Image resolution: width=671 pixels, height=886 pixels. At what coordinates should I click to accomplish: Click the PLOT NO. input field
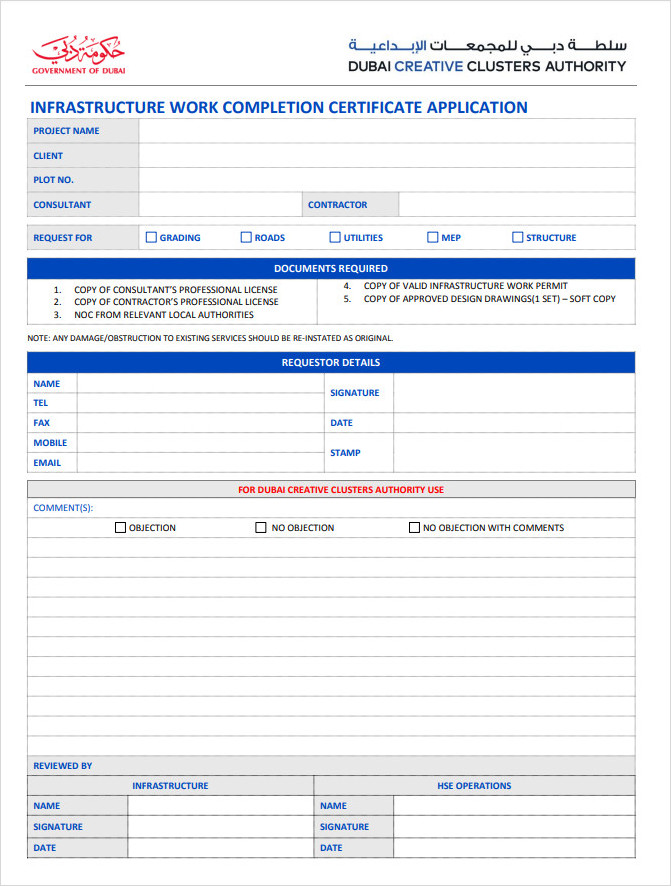point(387,180)
